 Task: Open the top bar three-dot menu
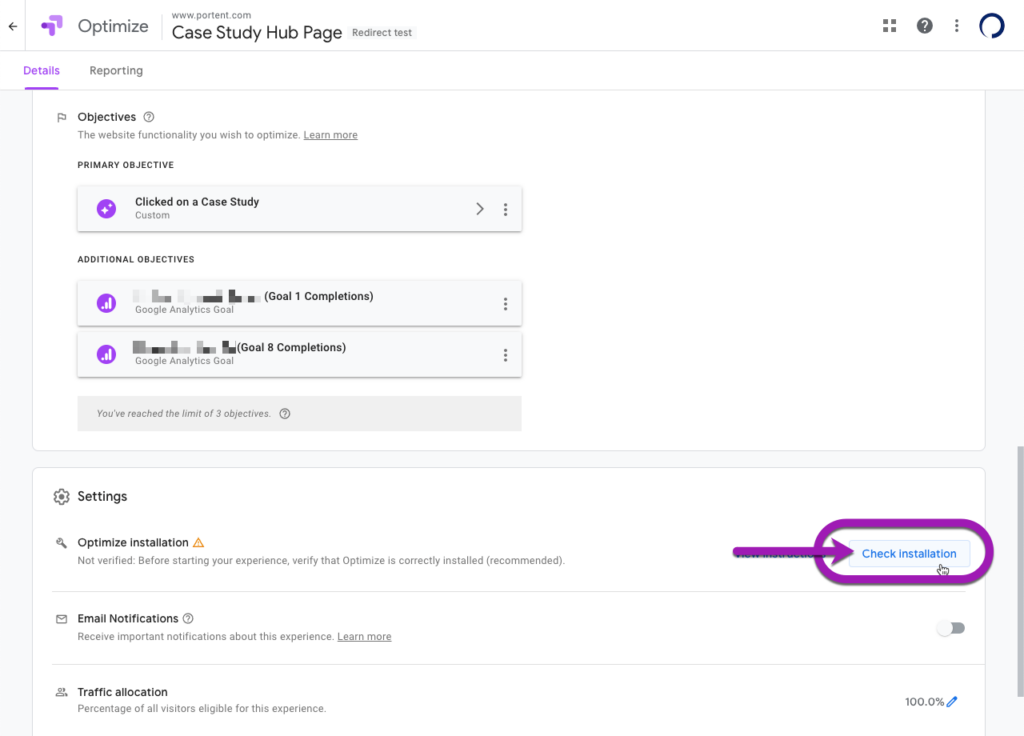(x=957, y=25)
